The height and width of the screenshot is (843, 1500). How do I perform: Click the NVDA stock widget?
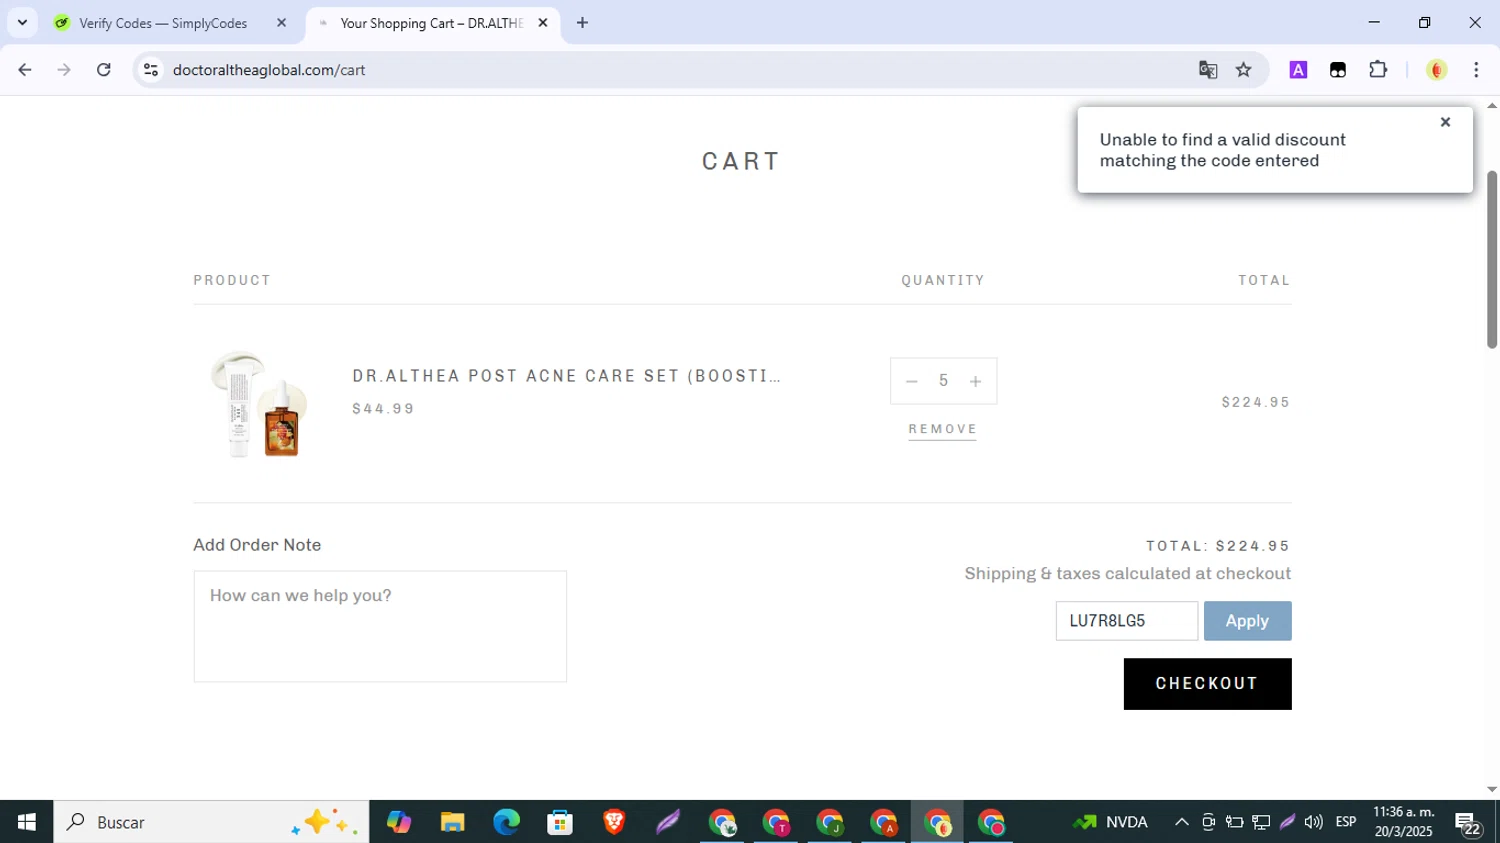click(x=1110, y=822)
